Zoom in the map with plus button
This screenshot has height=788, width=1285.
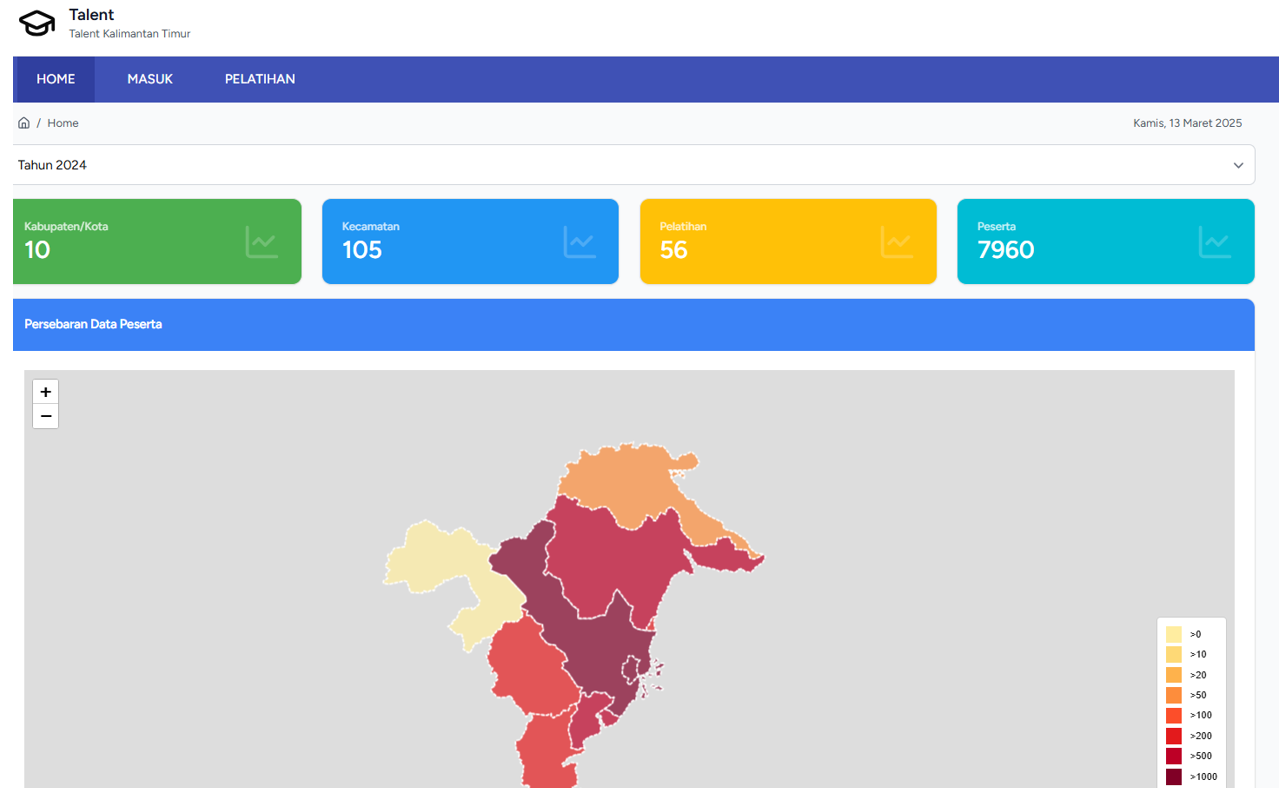[46, 392]
